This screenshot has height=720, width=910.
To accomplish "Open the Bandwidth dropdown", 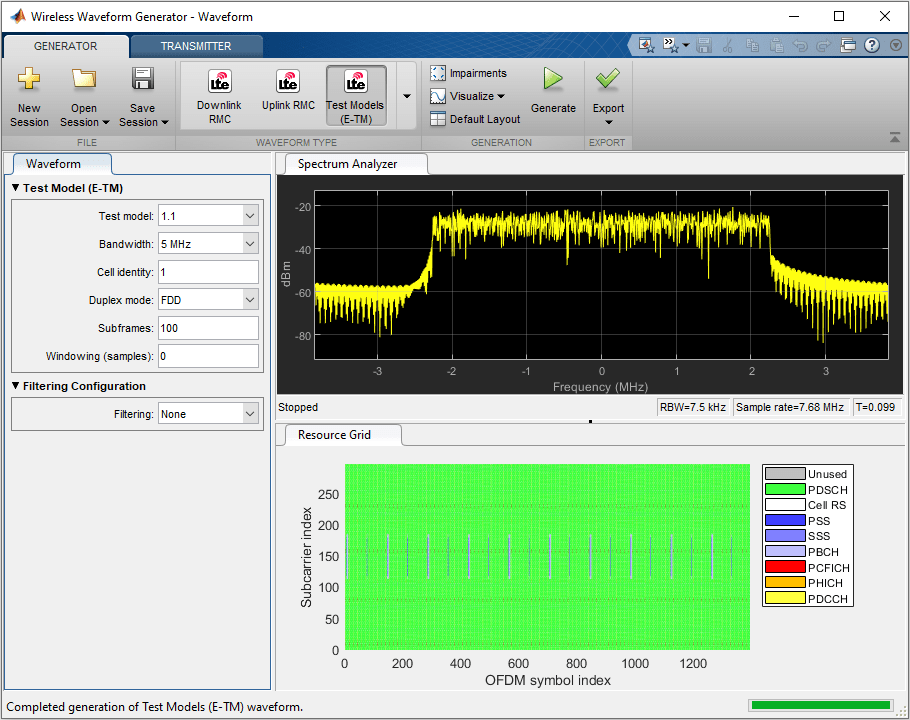I will (x=249, y=244).
